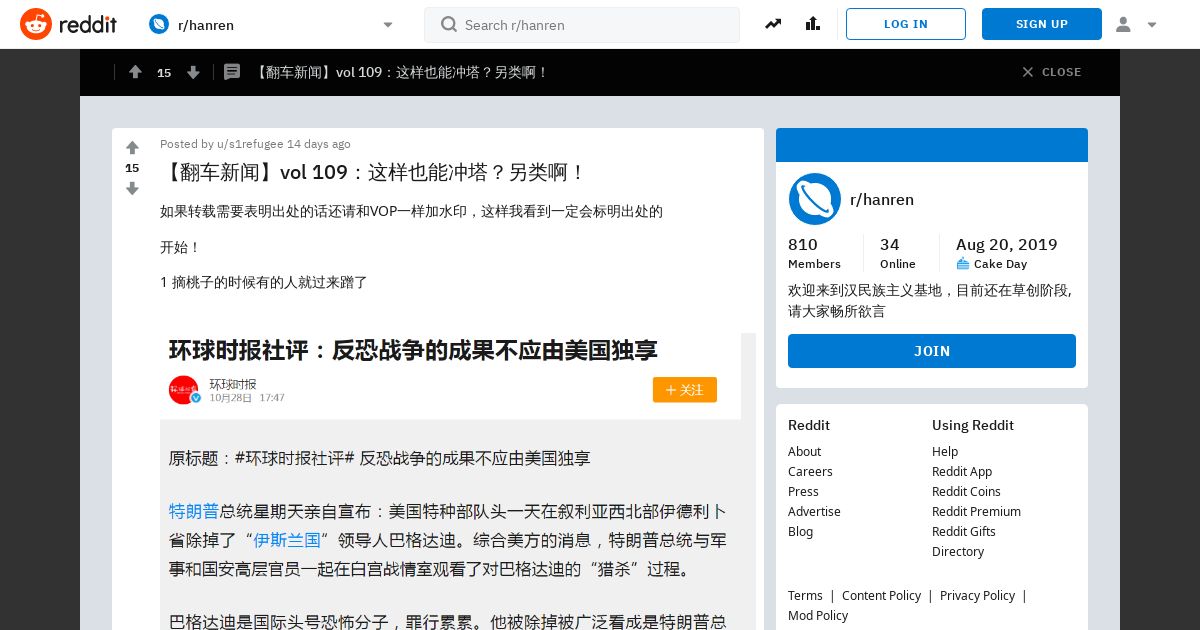Click the search magnifier icon
Viewport: 1200px width, 630px height.
448,24
